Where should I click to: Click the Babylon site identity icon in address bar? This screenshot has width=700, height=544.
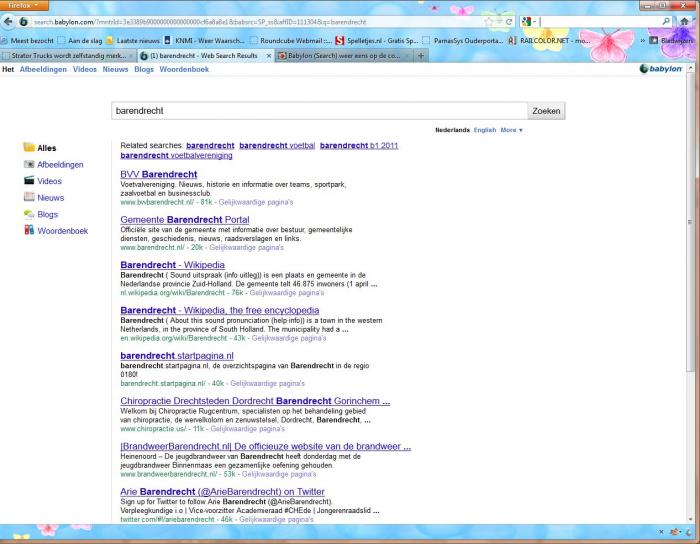click(x=24, y=21)
